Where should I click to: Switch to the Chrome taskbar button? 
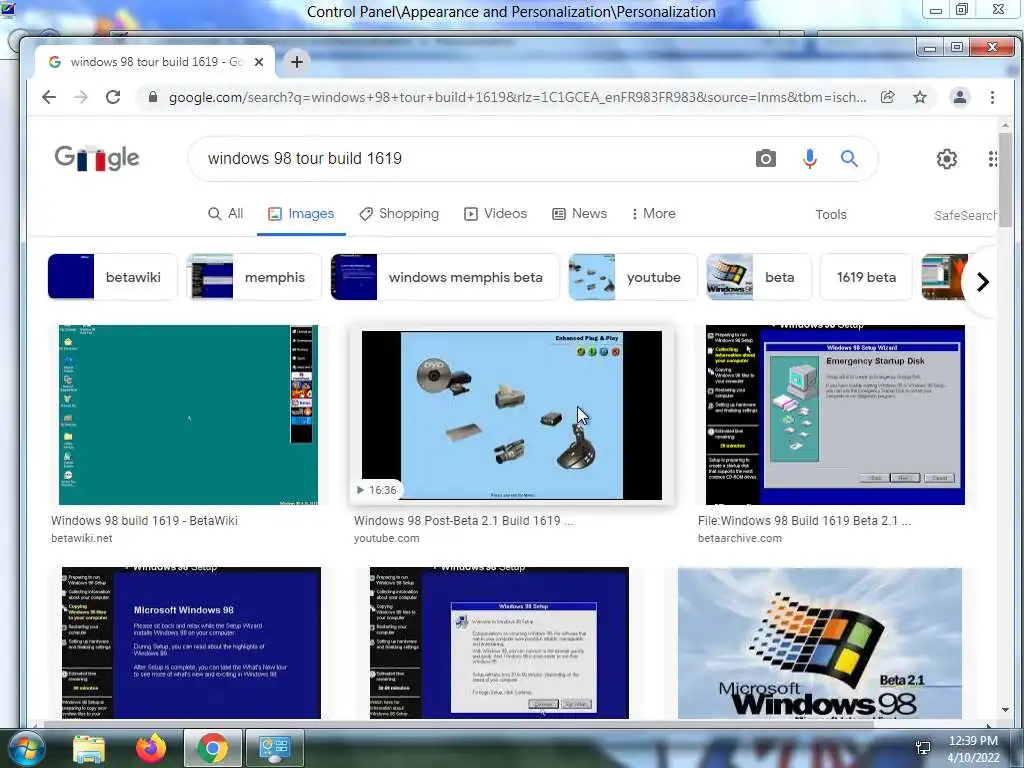pyautogui.click(x=212, y=748)
